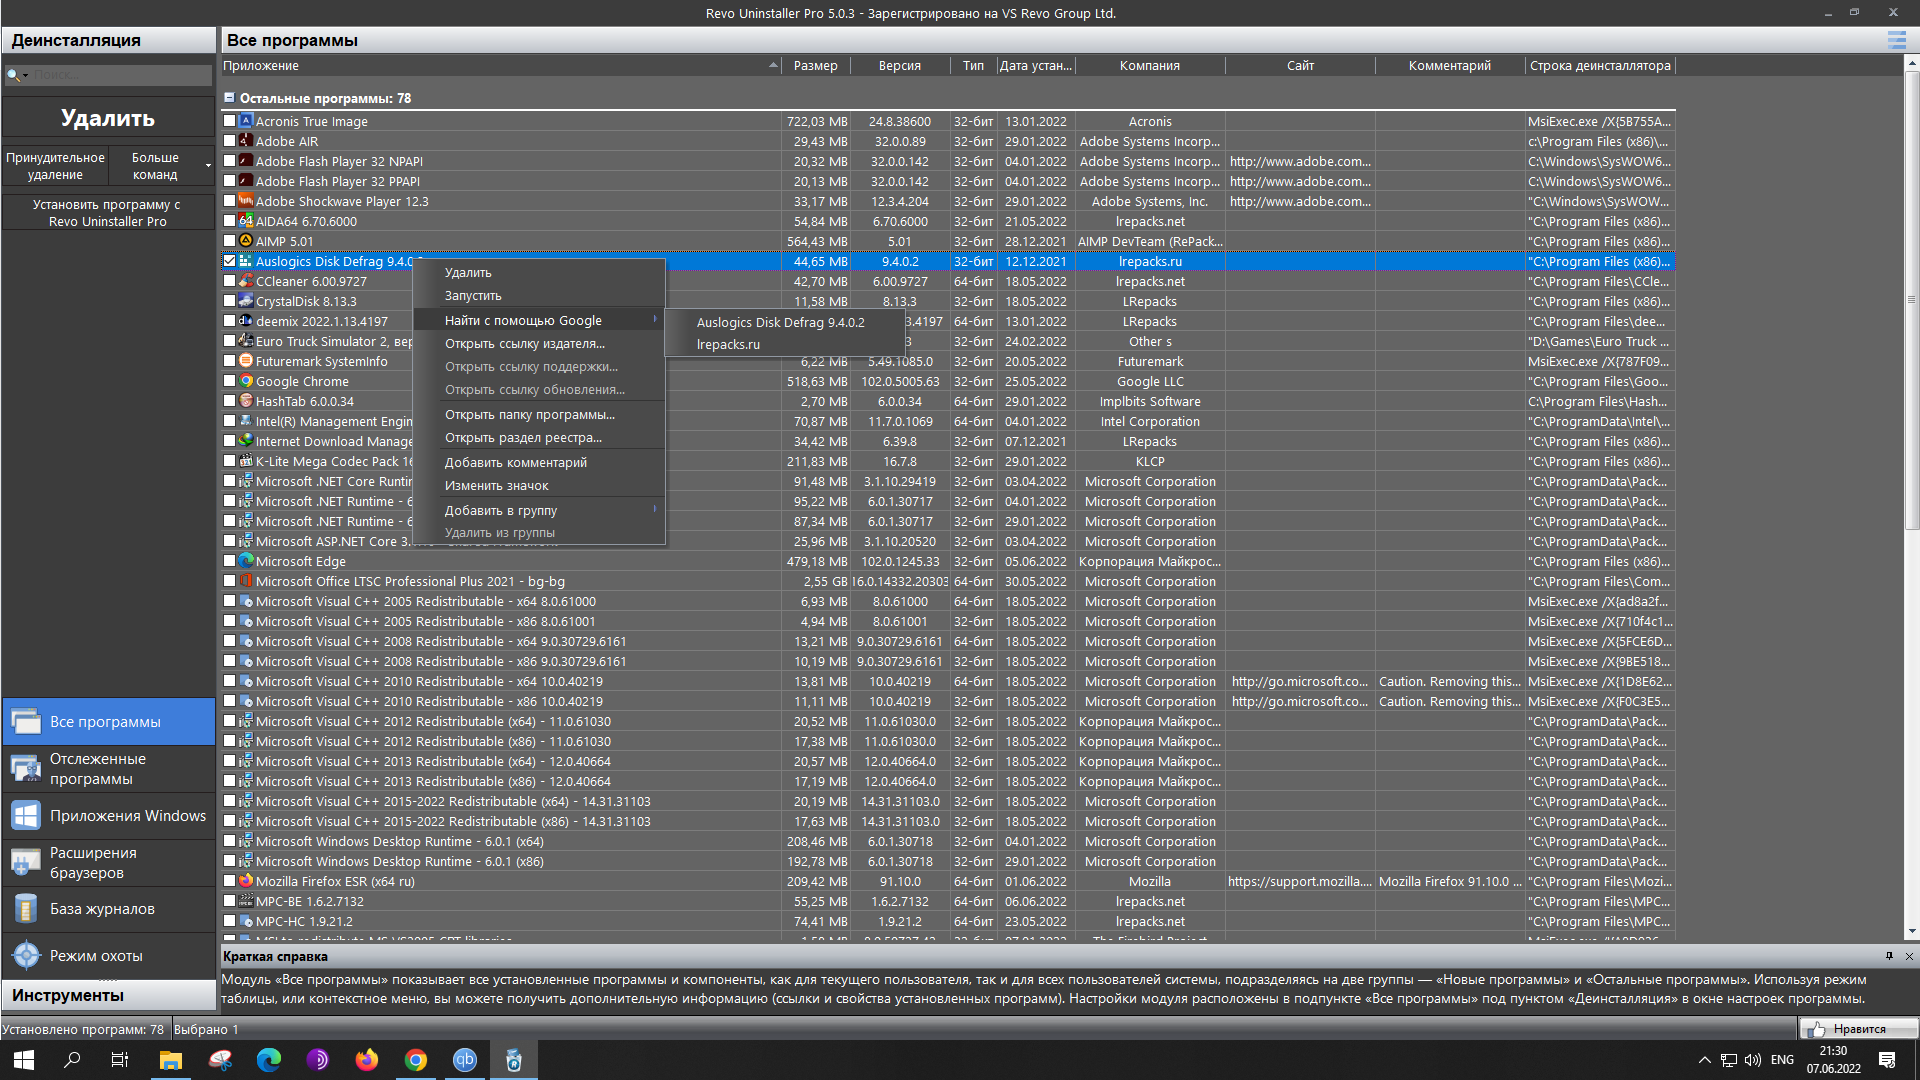1920x1080 pixels.
Task: Open Windows Apps sidebar icon
Action: coord(26,816)
